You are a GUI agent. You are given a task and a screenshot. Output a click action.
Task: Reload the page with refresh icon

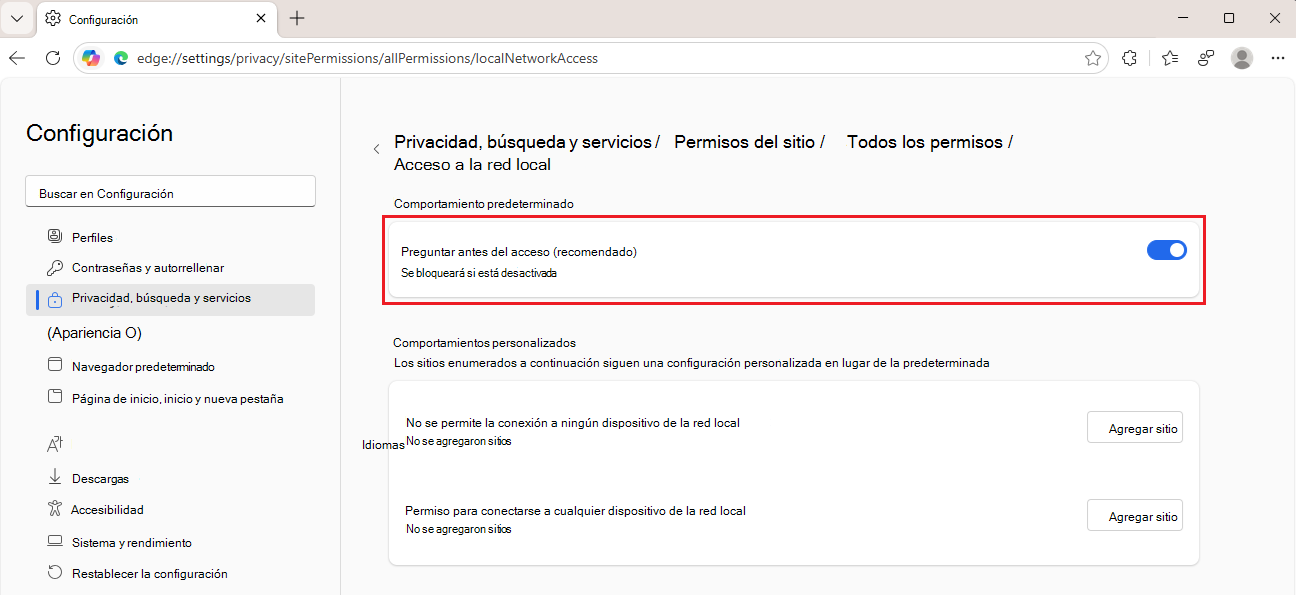click(53, 58)
